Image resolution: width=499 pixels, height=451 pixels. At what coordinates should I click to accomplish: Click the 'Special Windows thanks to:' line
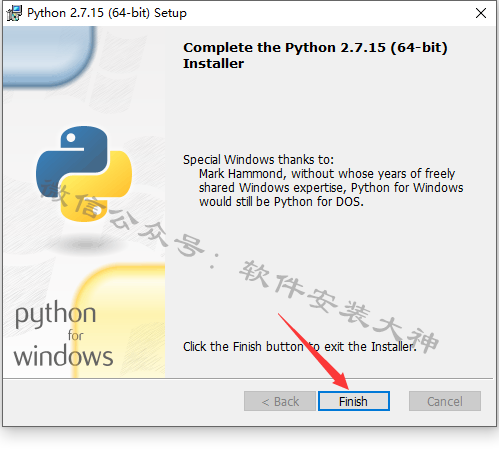coord(258,160)
